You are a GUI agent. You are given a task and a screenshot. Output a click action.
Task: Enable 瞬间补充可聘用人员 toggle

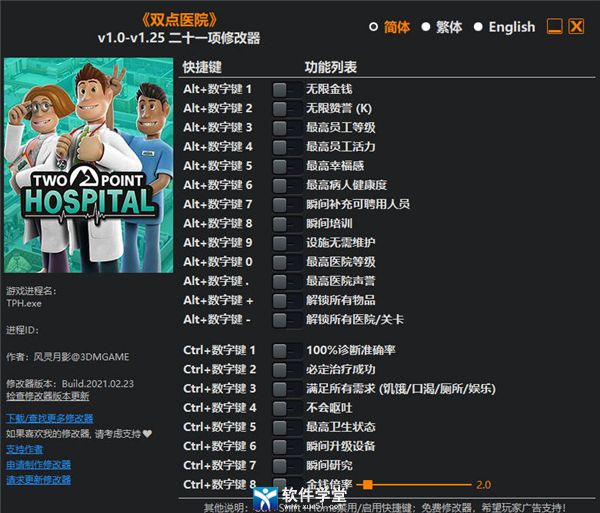(287, 205)
